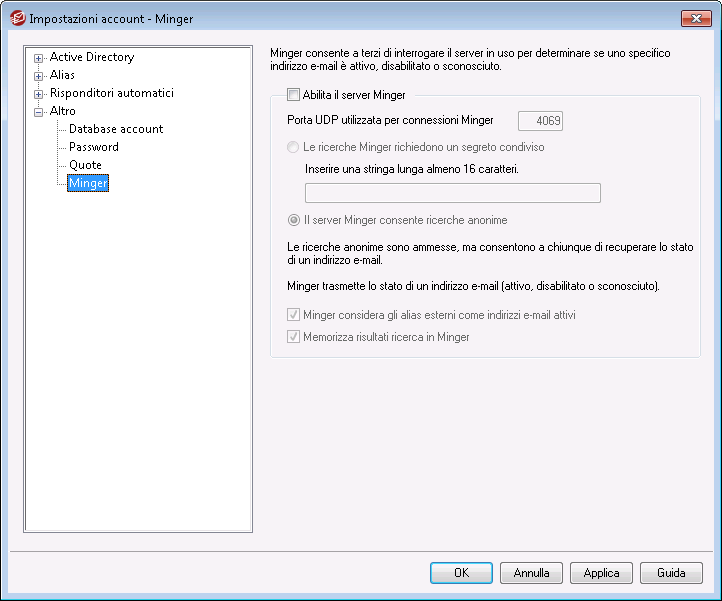Expand the Active Directory tree node

(x=39, y=58)
